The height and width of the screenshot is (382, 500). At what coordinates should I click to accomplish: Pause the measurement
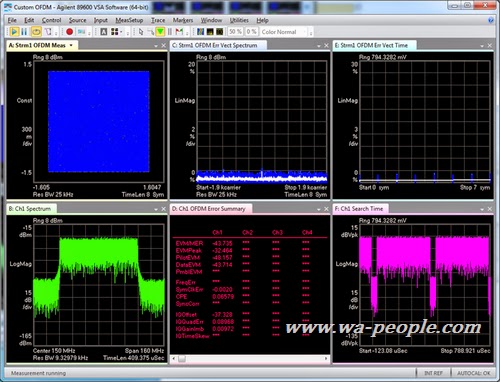(x=24, y=32)
